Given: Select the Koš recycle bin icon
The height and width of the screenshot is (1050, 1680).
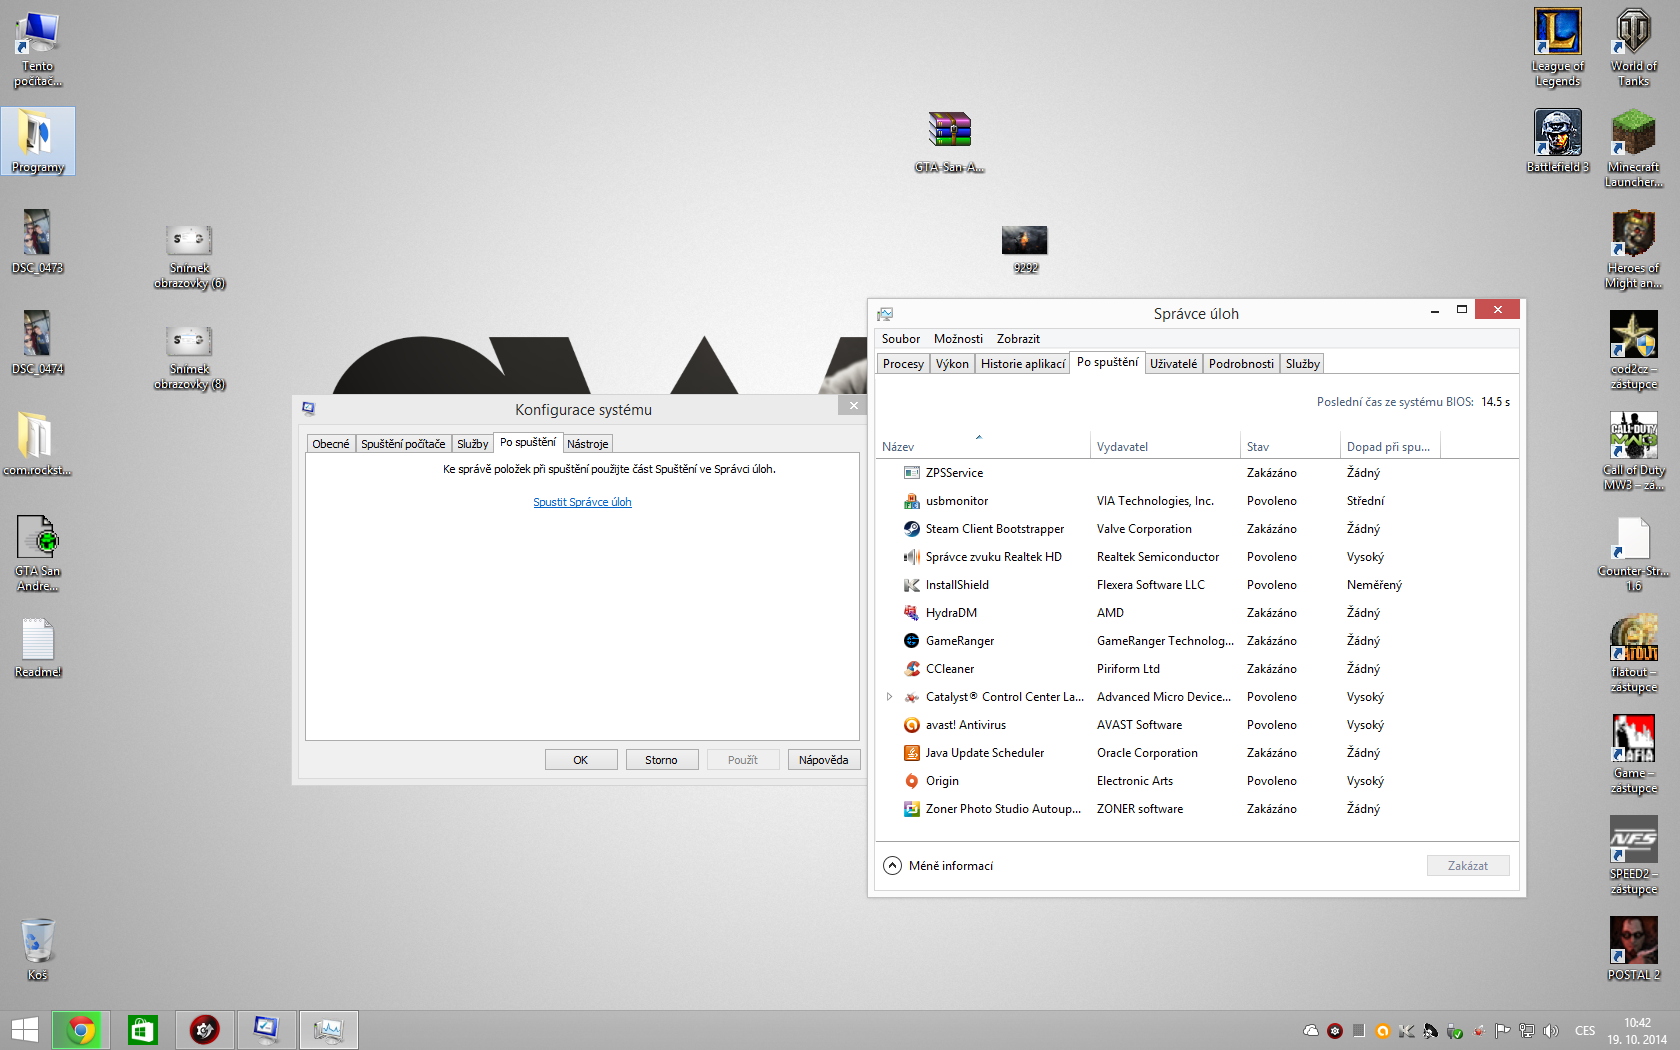Looking at the screenshot, I should coord(37,950).
